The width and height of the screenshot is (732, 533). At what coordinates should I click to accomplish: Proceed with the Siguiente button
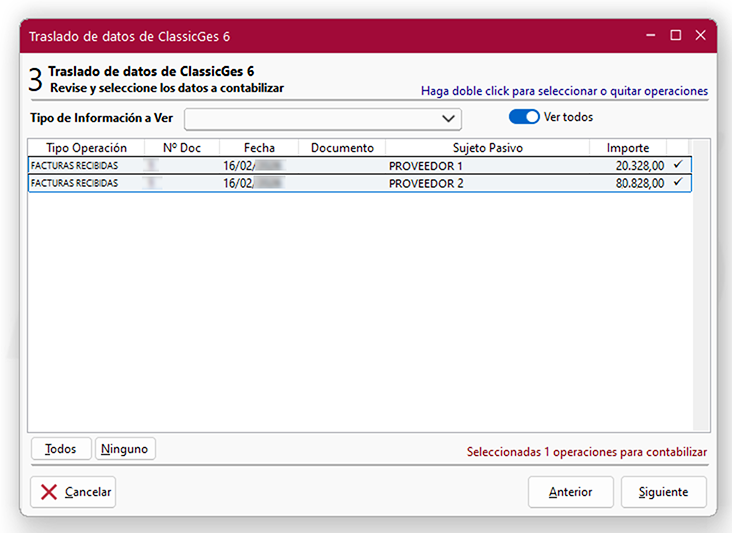(x=663, y=492)
